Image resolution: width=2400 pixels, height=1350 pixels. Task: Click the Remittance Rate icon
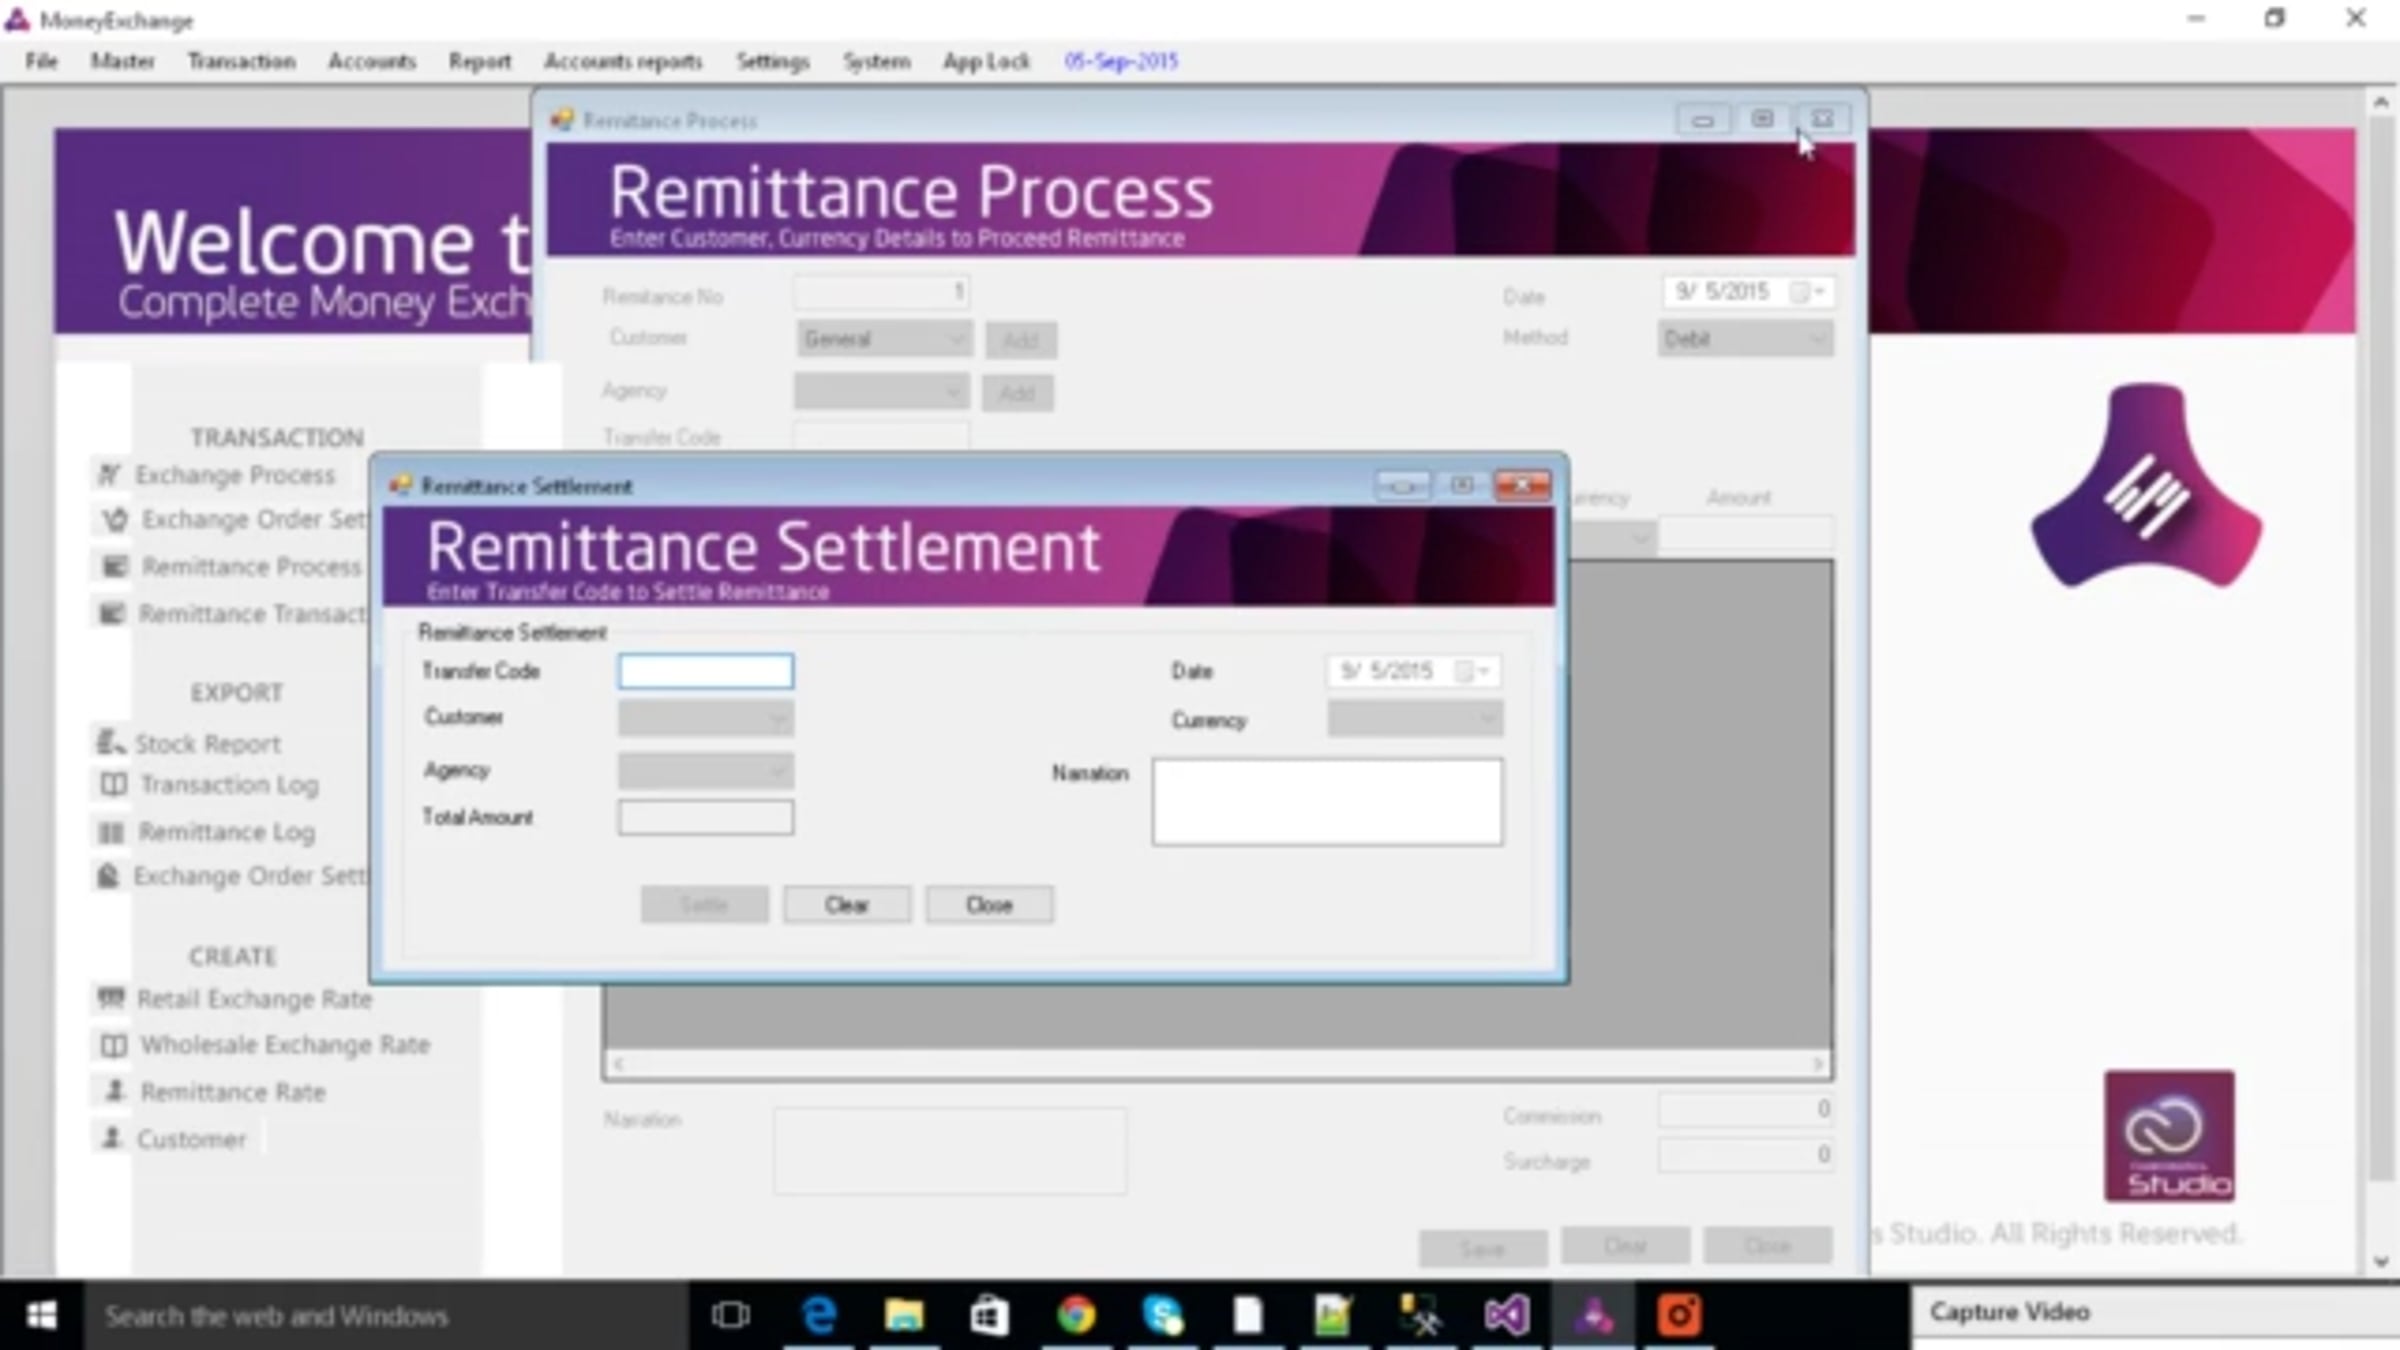pos(114,1091)
